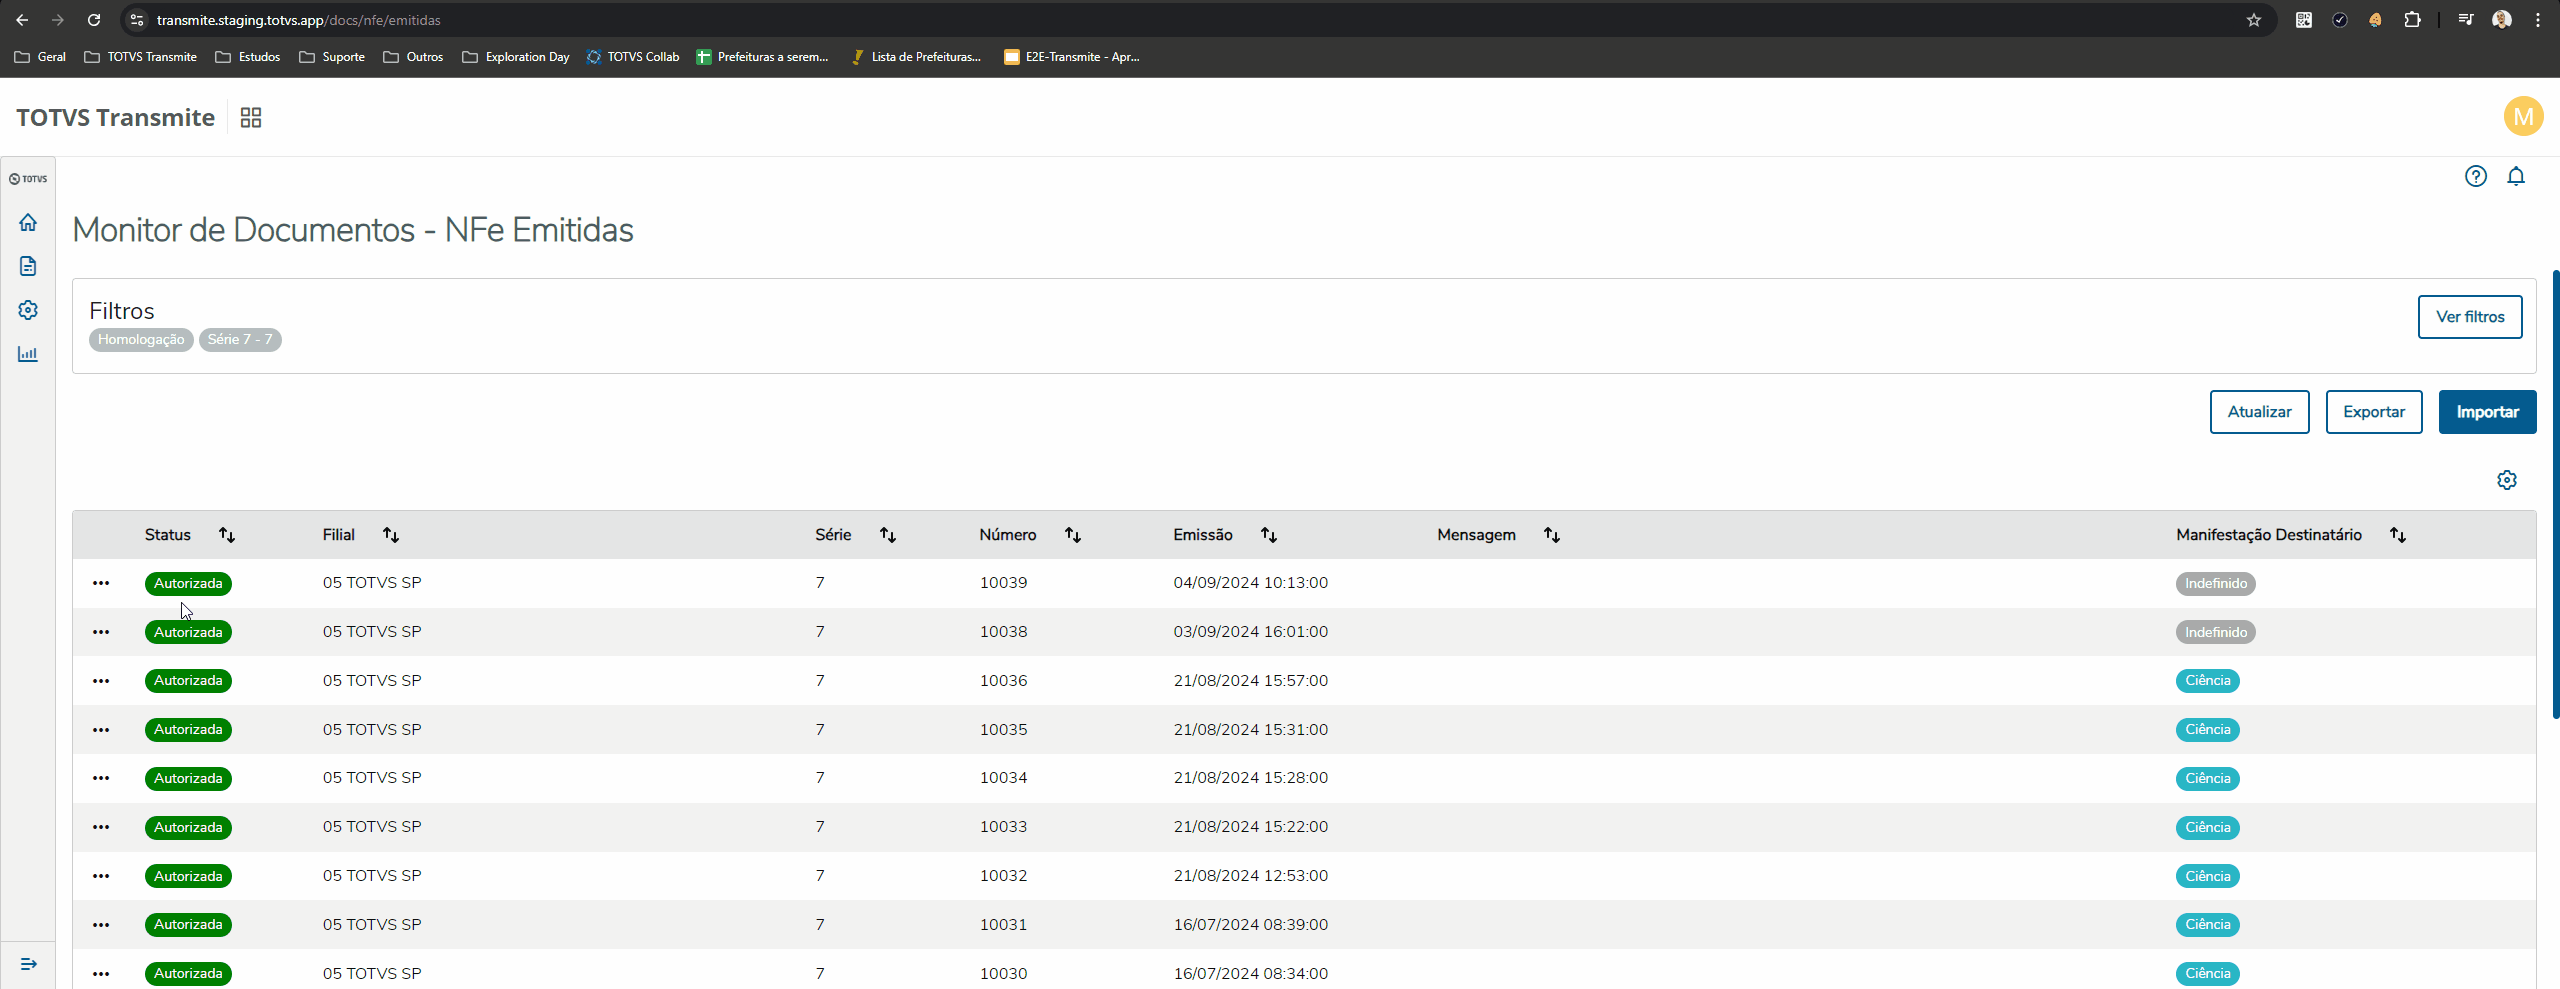Sort table by Mensagem column
The image size is (2560, 989).
click(1552, 535)
